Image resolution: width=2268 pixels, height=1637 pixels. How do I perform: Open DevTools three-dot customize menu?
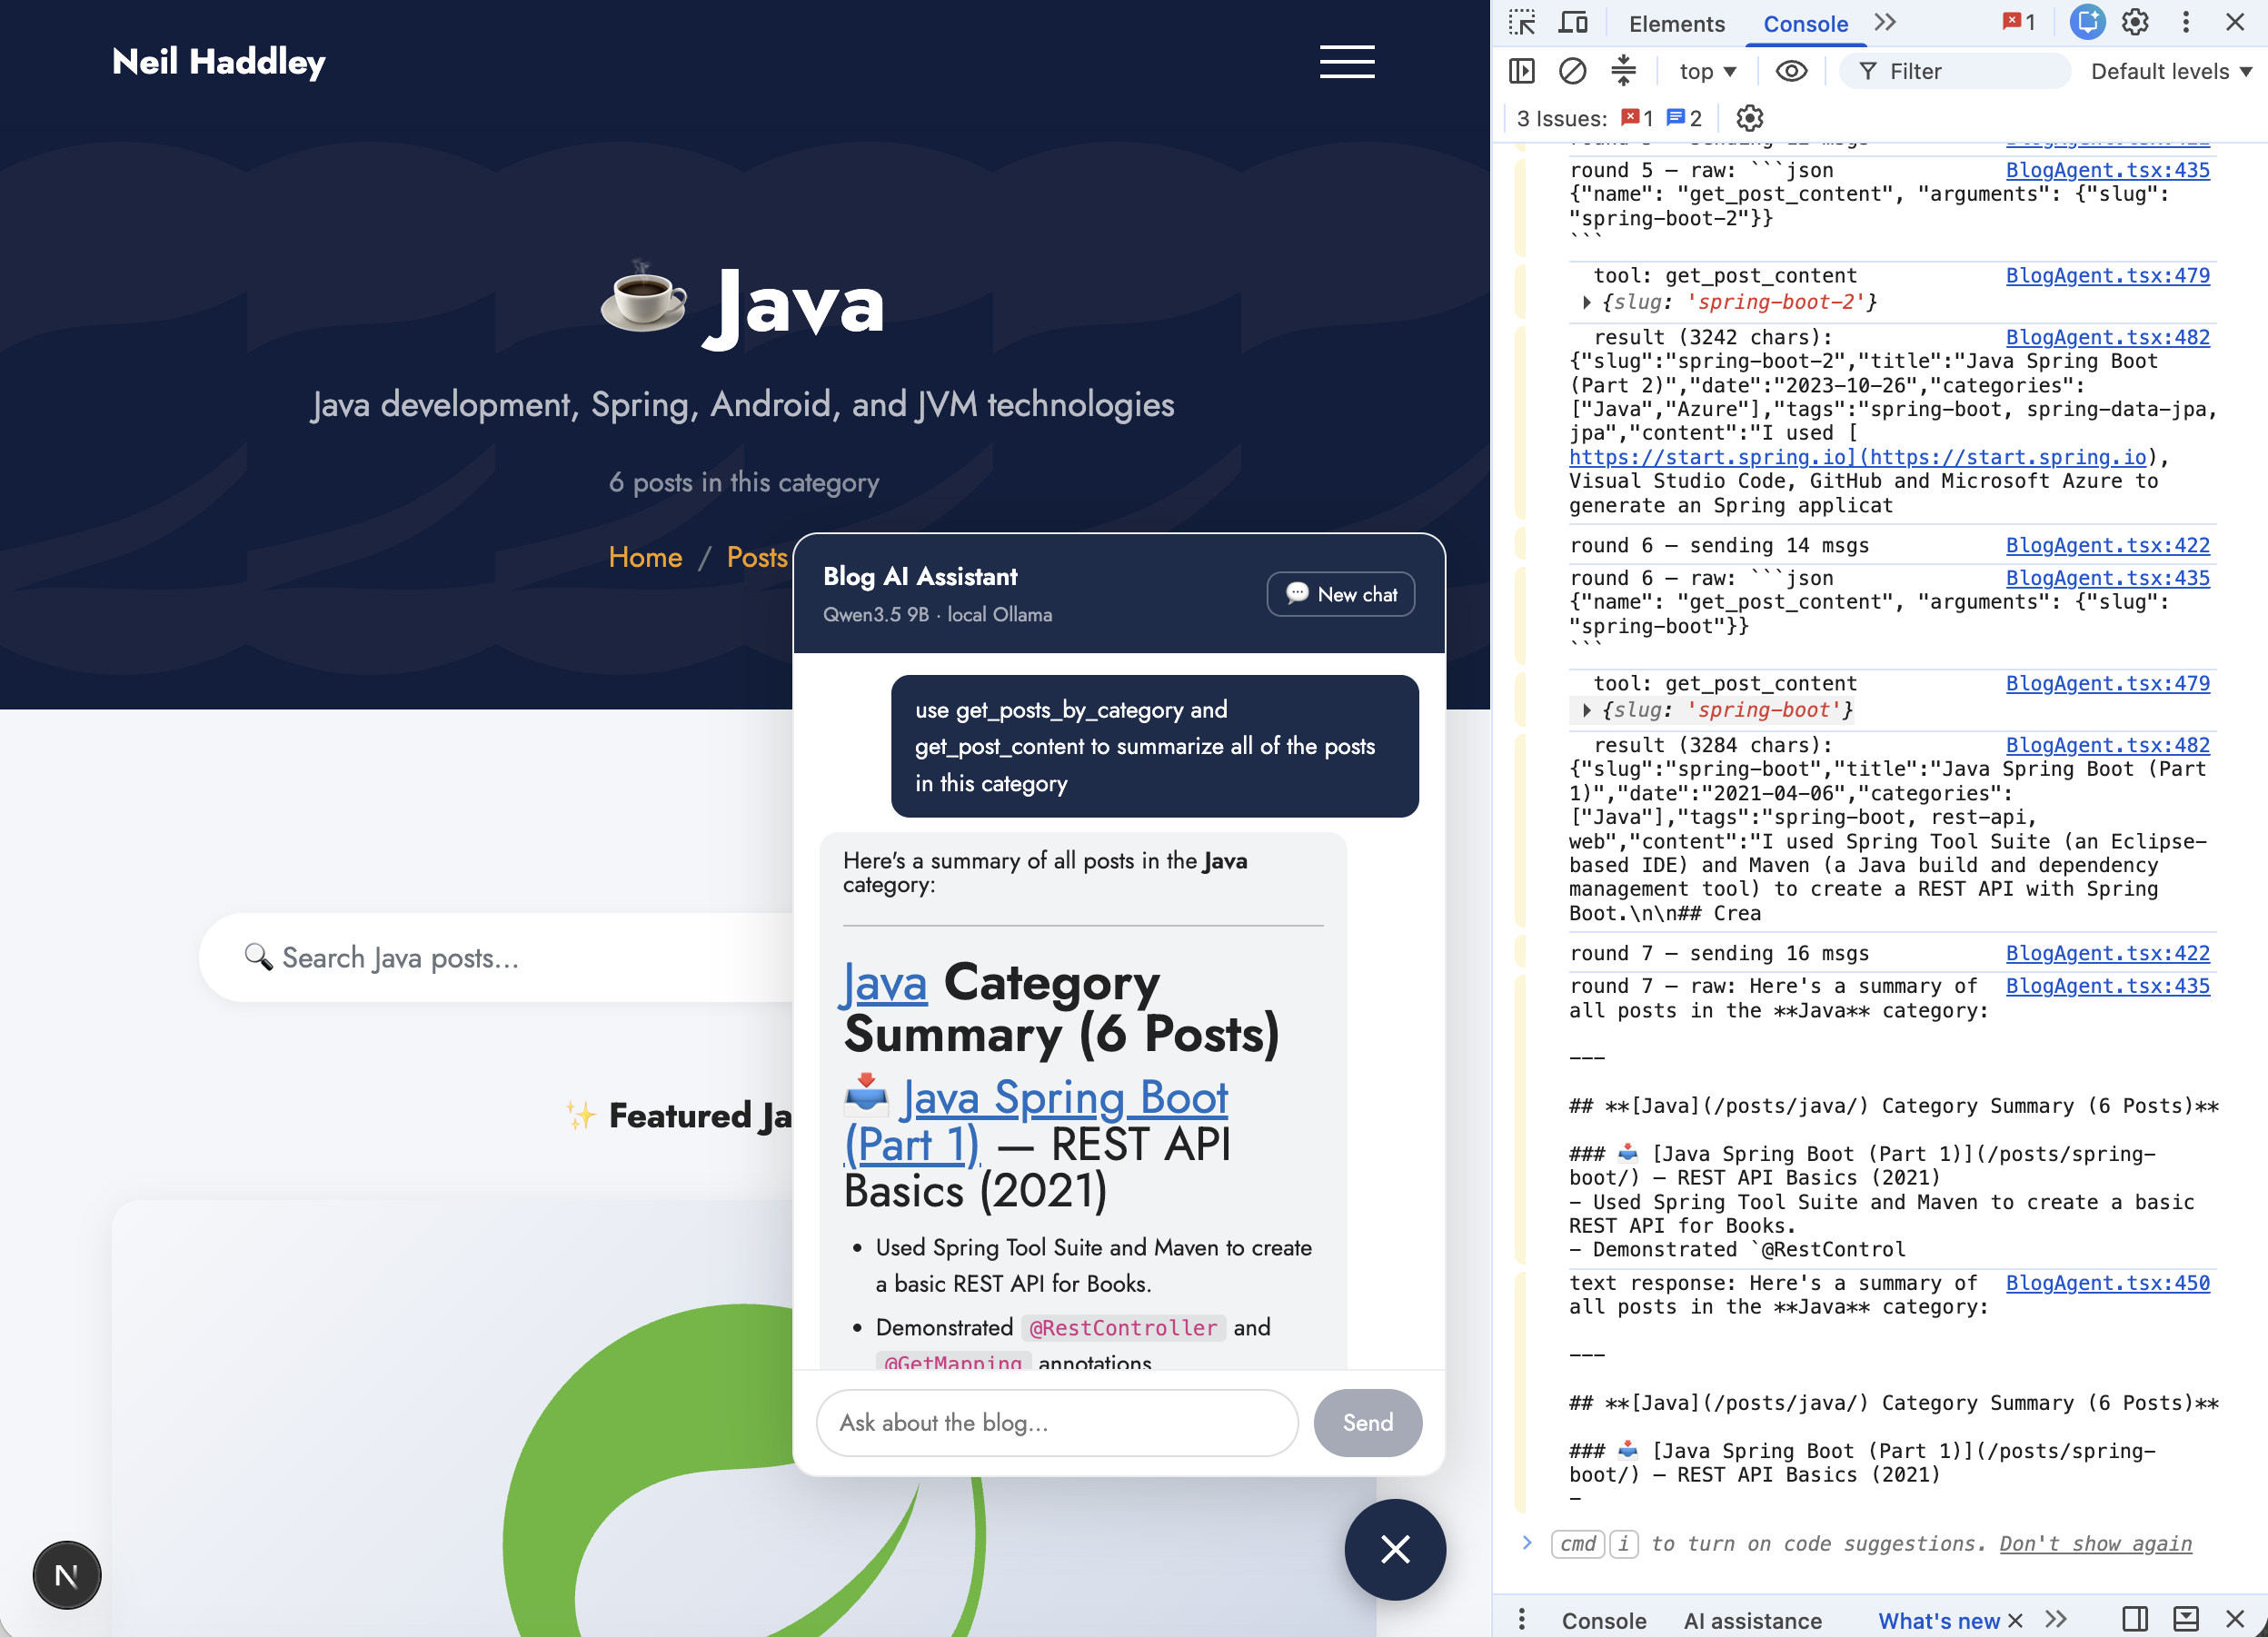point(2186,22)
